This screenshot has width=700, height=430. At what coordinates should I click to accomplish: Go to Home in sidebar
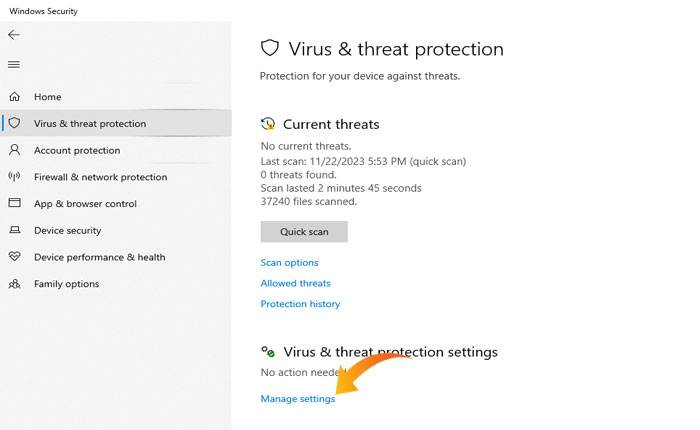coord(47,97)
